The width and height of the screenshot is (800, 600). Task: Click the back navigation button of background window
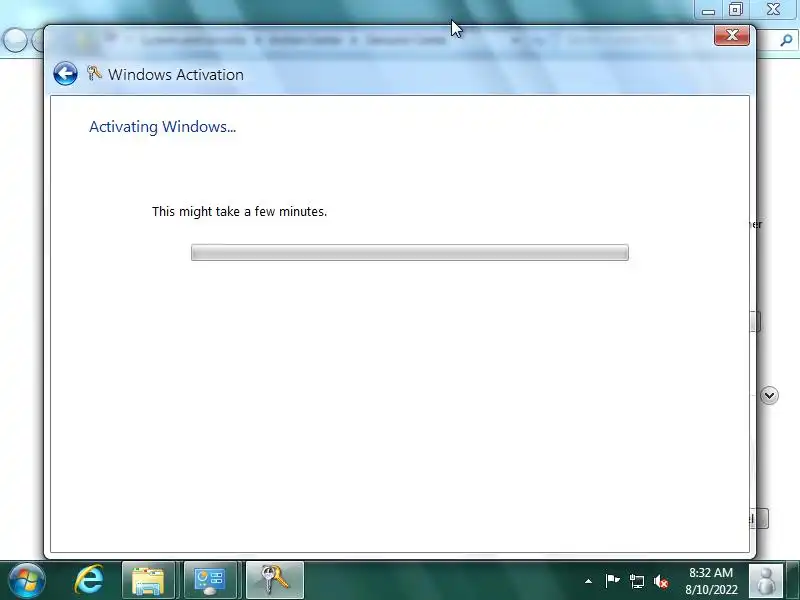14,40
